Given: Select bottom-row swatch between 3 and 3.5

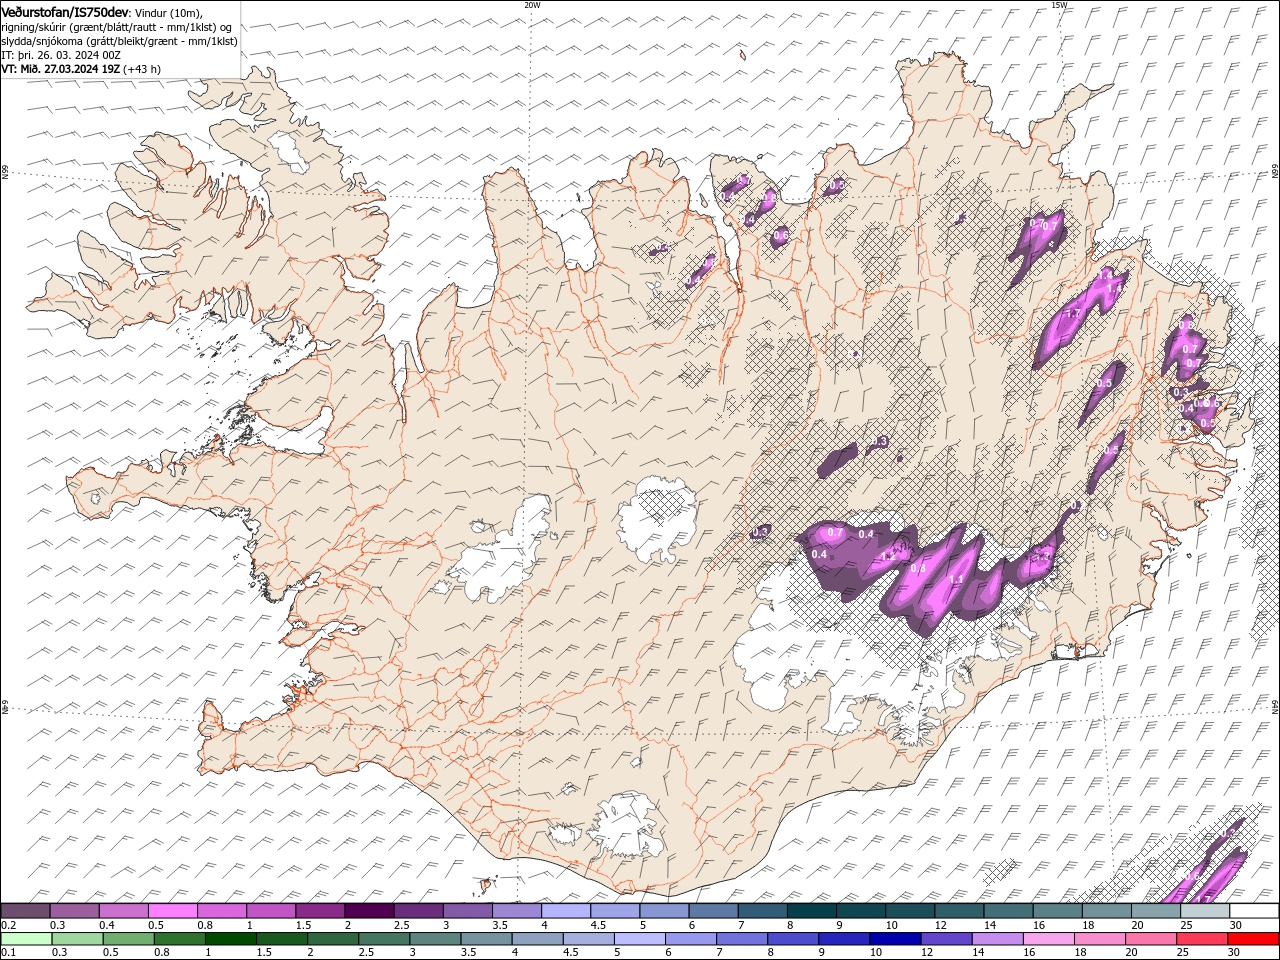Looking at the screenshot, I should [x=435, y=938].
